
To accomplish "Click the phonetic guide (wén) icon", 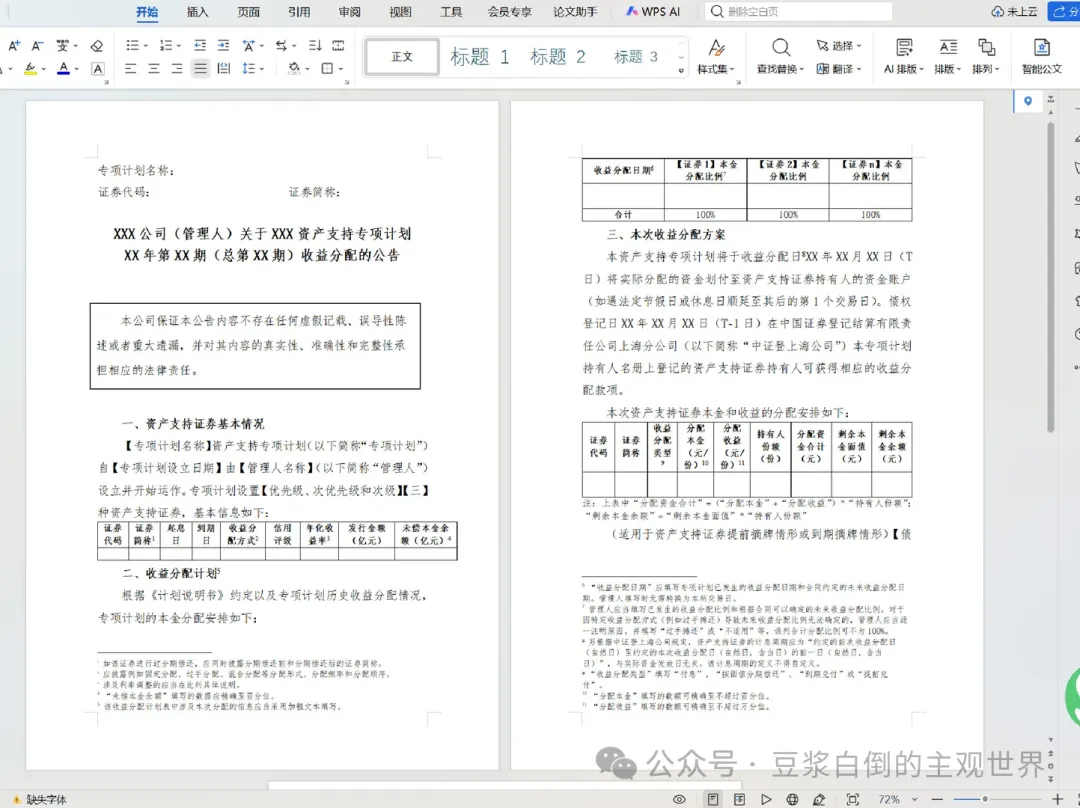I will click(63, 45).
